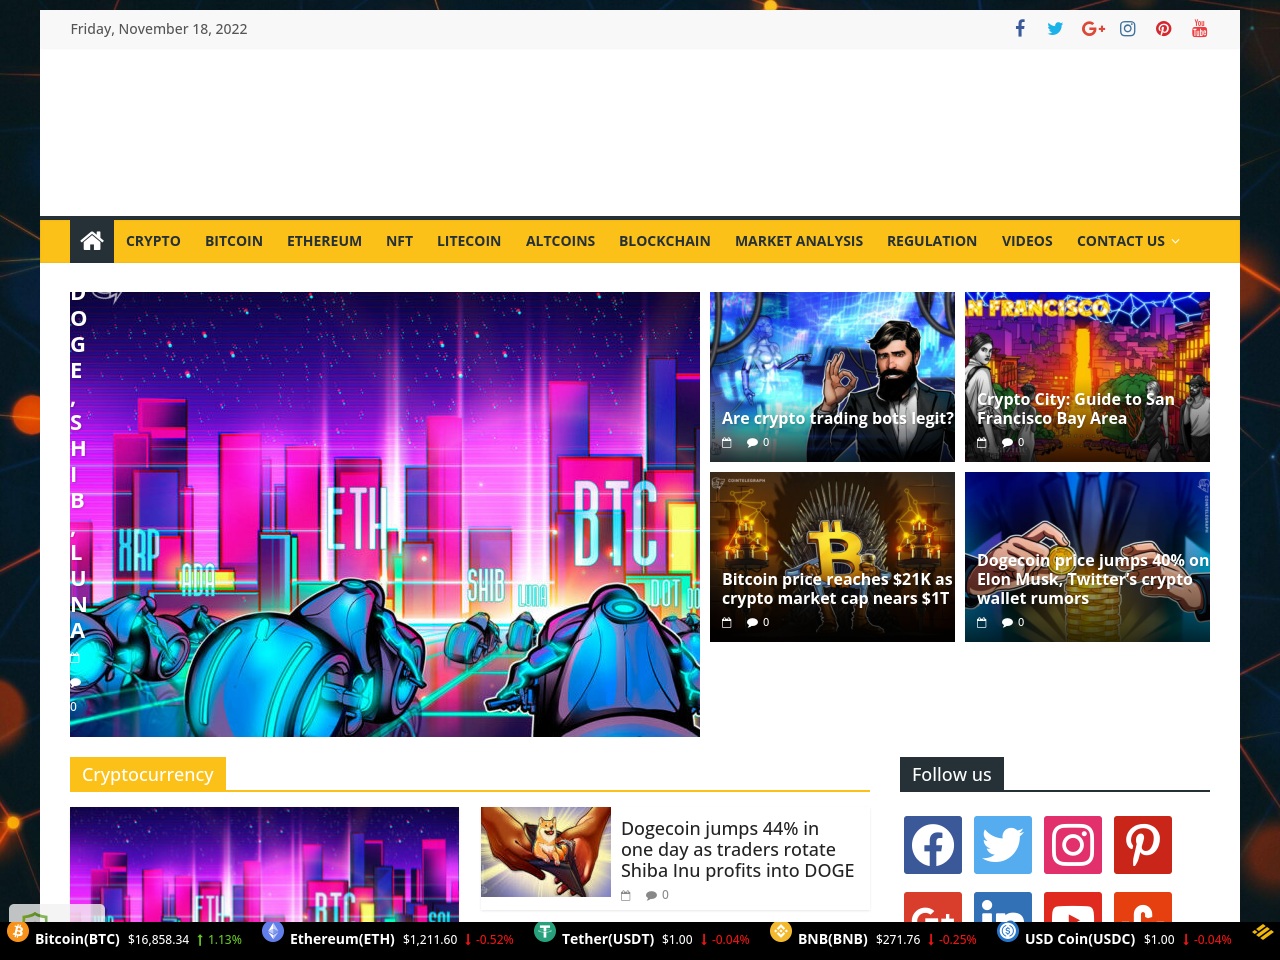Click calendar icon under Bitcoin $21K article
This screenshot has width=1280, height=960.
pos(727,622)
